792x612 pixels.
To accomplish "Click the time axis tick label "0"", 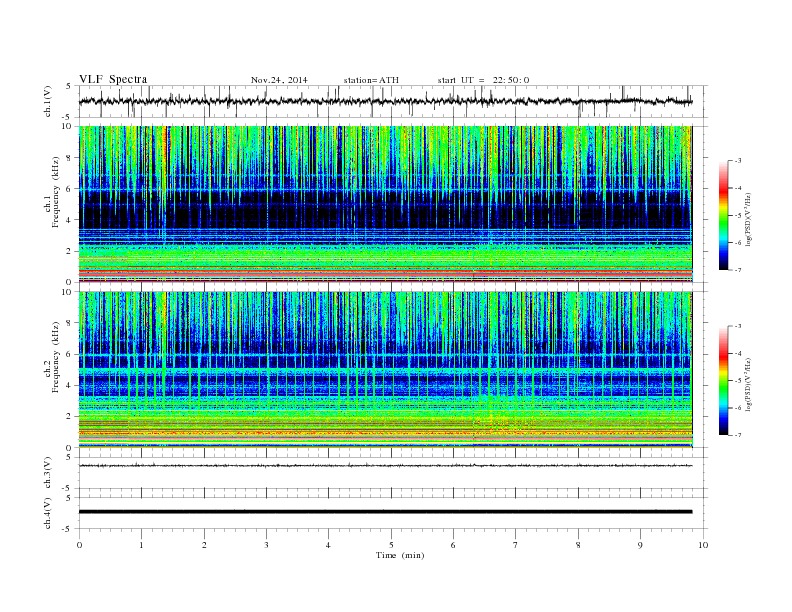I will click(79, 545).
